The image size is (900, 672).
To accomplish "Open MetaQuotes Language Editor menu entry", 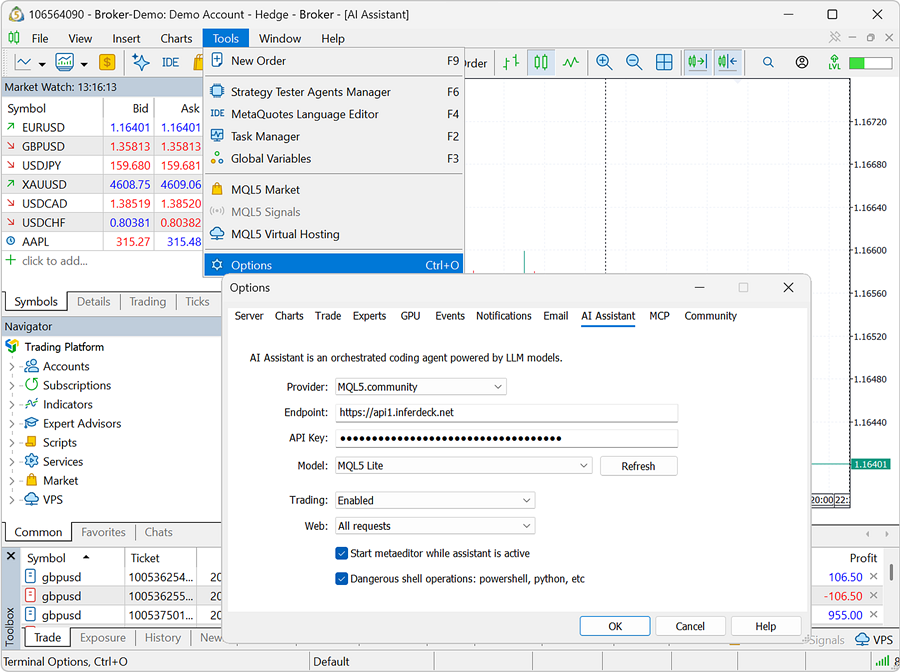I will (333, 114).
